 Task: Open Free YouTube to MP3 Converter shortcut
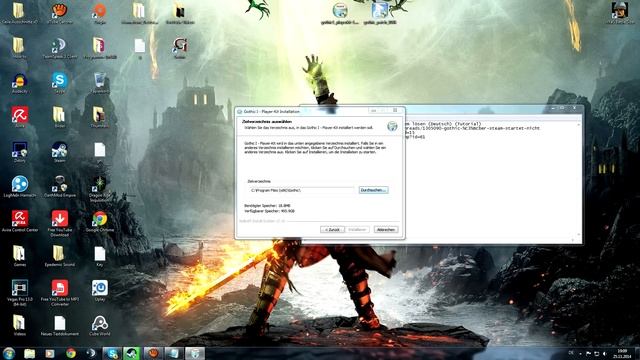click(x=60, y=292)
